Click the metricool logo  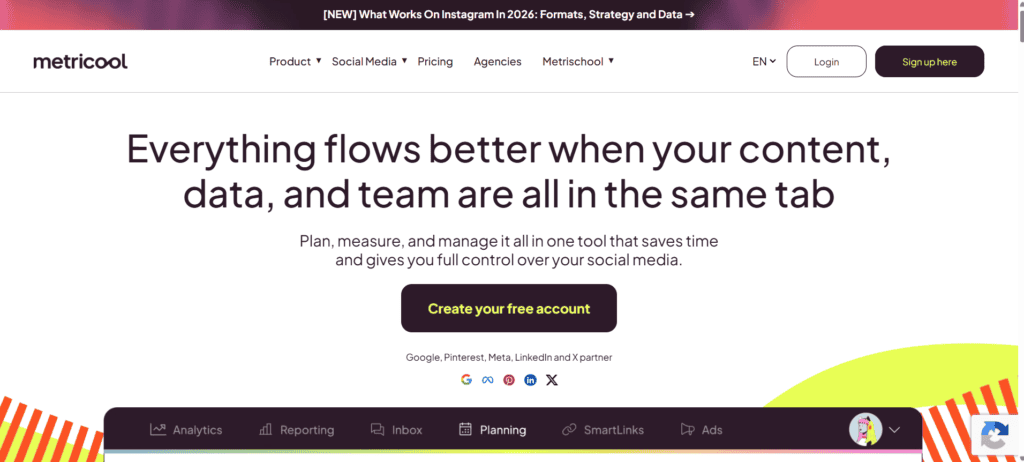tap(80, 61)
